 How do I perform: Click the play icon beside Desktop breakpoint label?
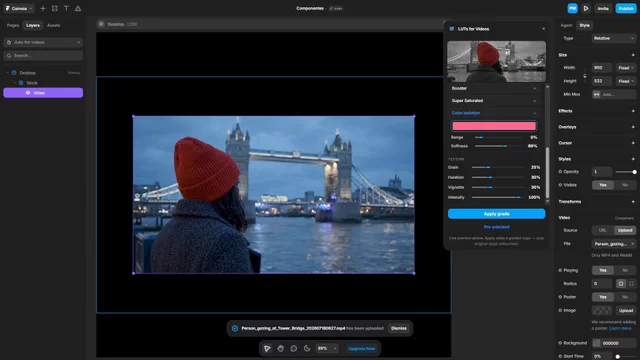coord(101,24)
